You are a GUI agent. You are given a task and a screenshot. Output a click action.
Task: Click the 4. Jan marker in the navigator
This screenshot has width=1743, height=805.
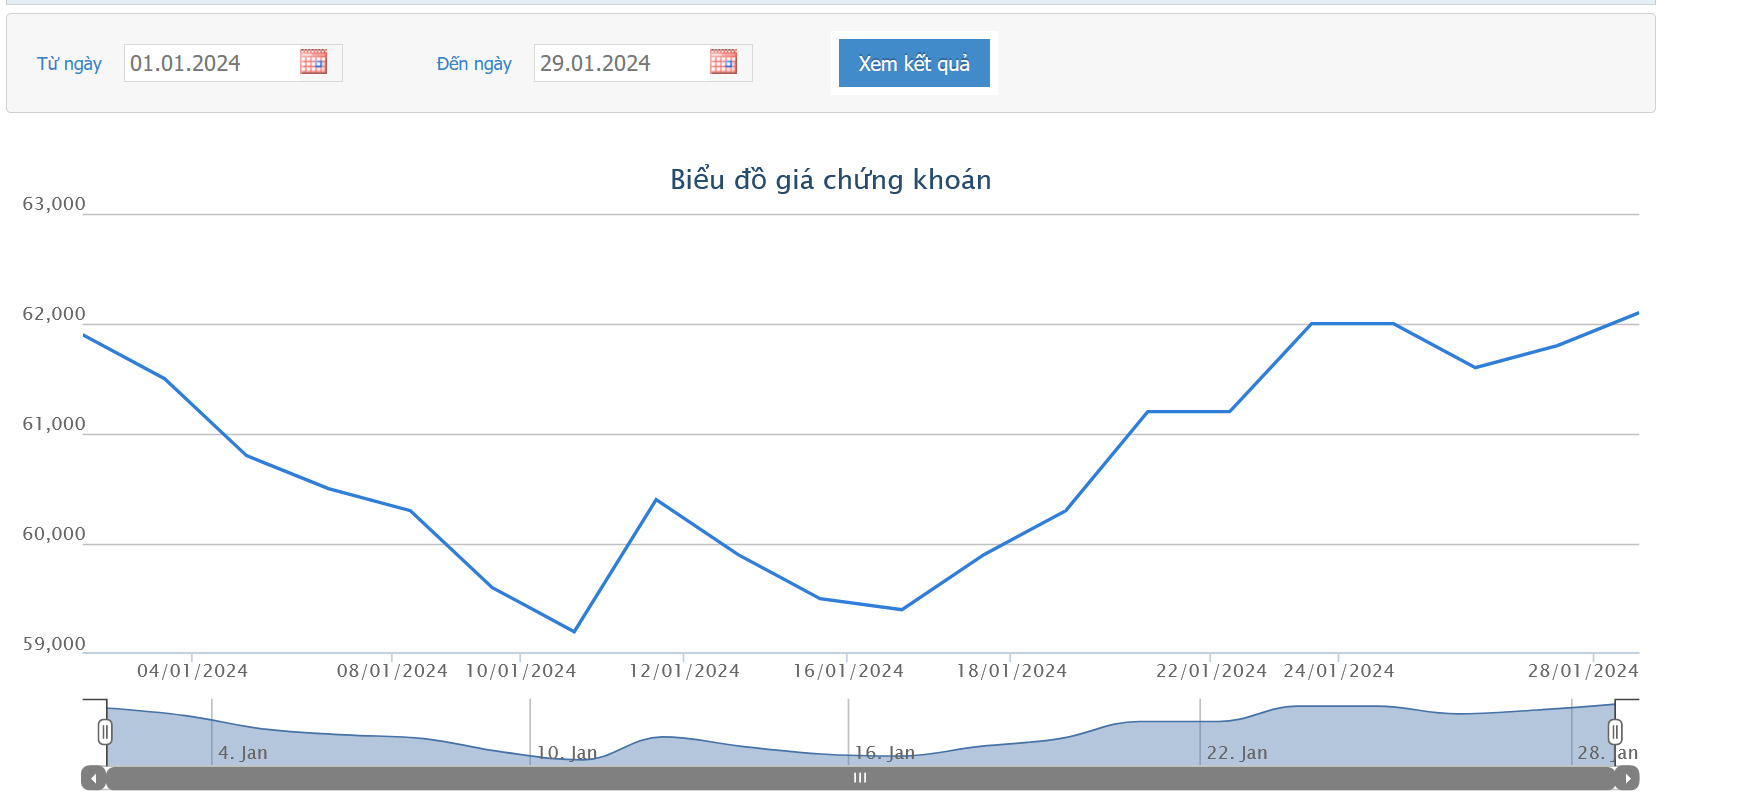click(243, 753)
